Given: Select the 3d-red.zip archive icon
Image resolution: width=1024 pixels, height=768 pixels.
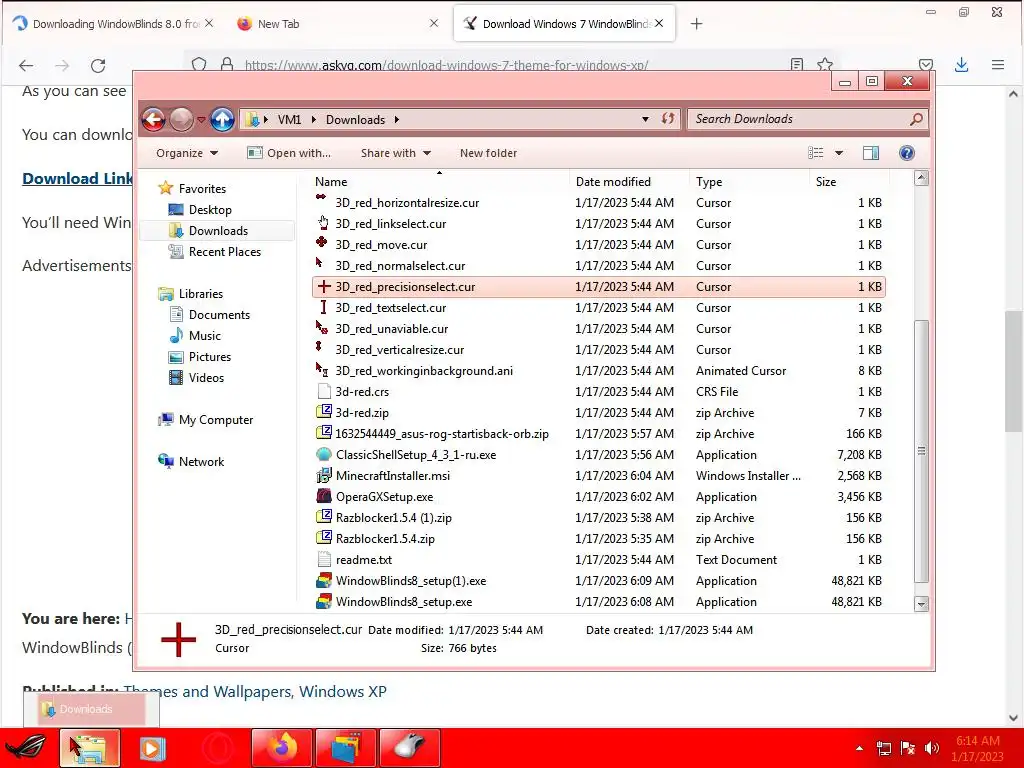Looking at the screenshot, I should click(x=323, y=412).
